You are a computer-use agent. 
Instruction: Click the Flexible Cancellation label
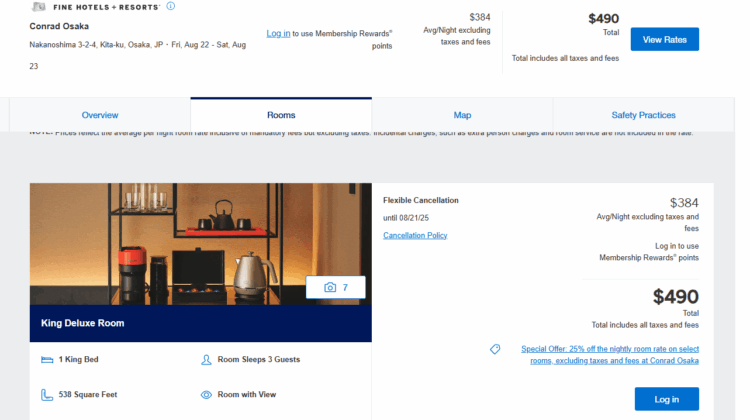(x=421, y=200)
